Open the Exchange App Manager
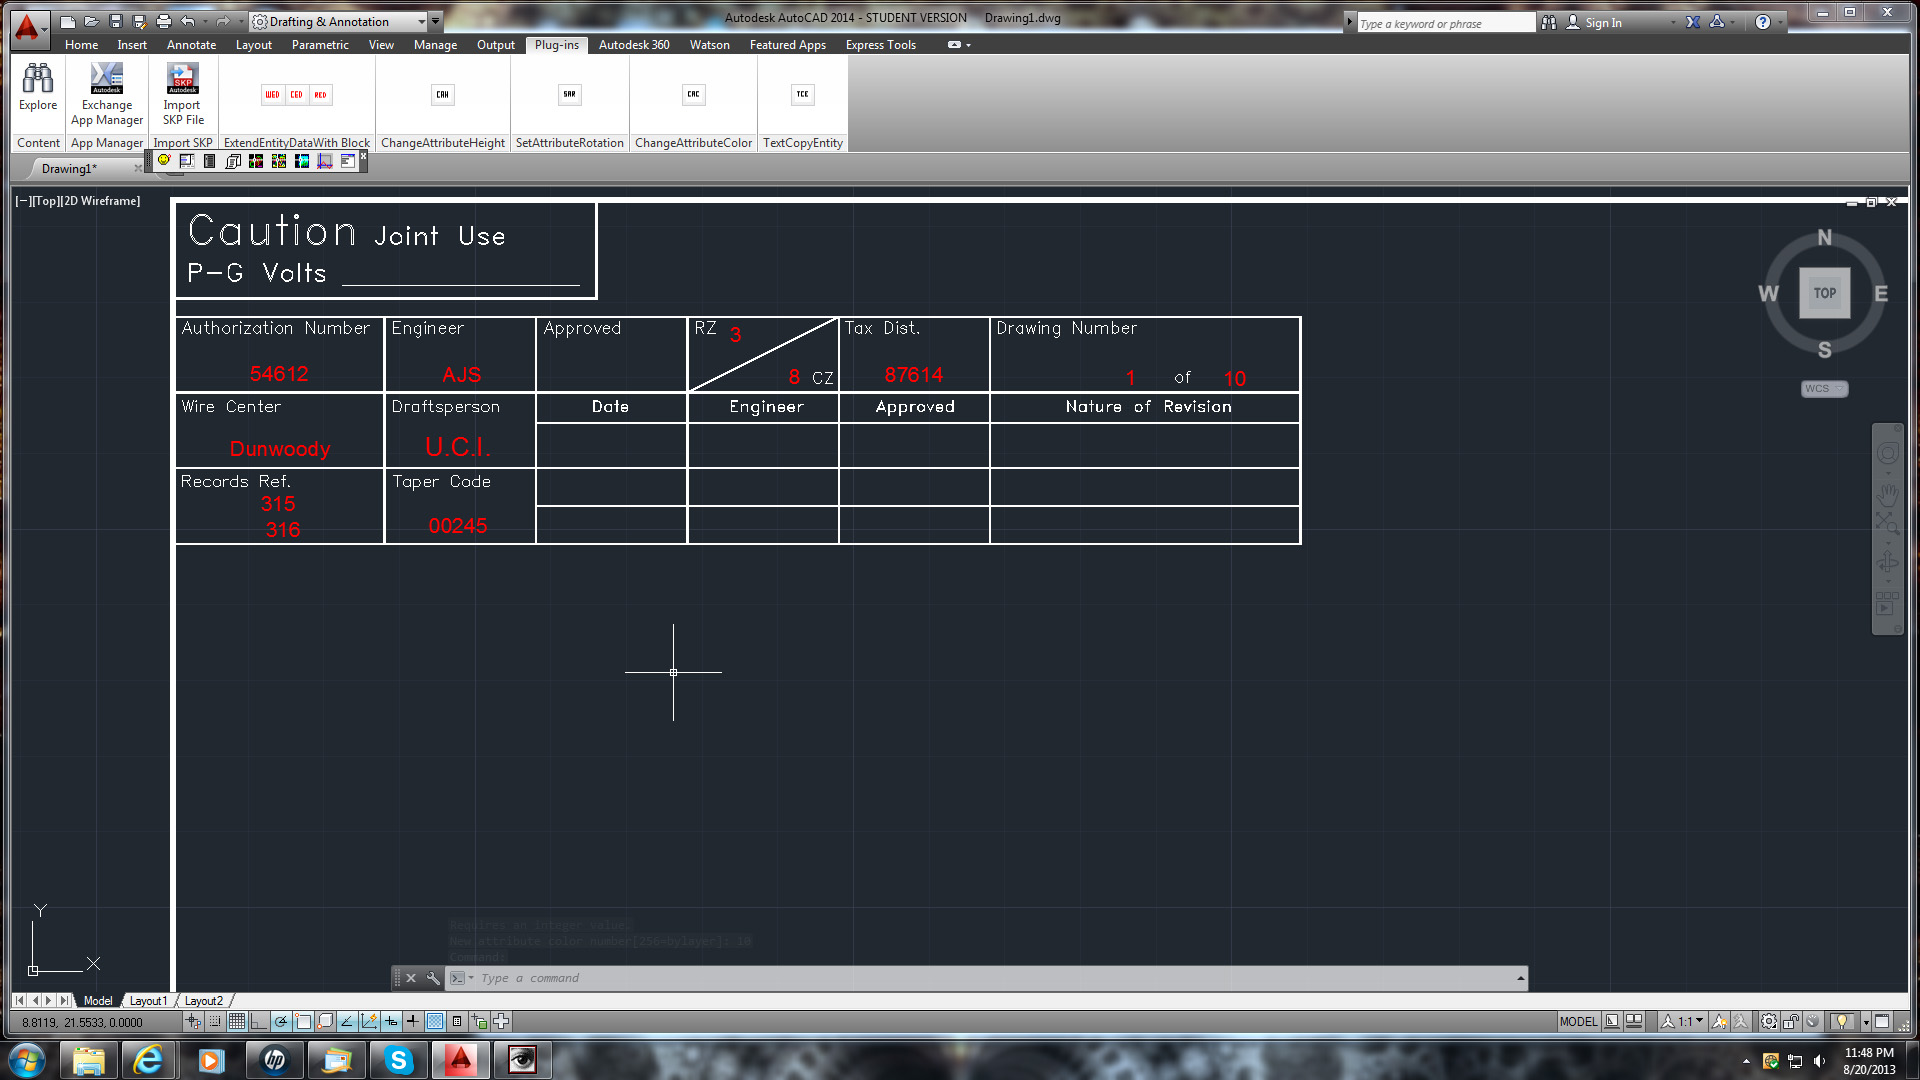The image size is (1920, 1080). coord(106,79)
